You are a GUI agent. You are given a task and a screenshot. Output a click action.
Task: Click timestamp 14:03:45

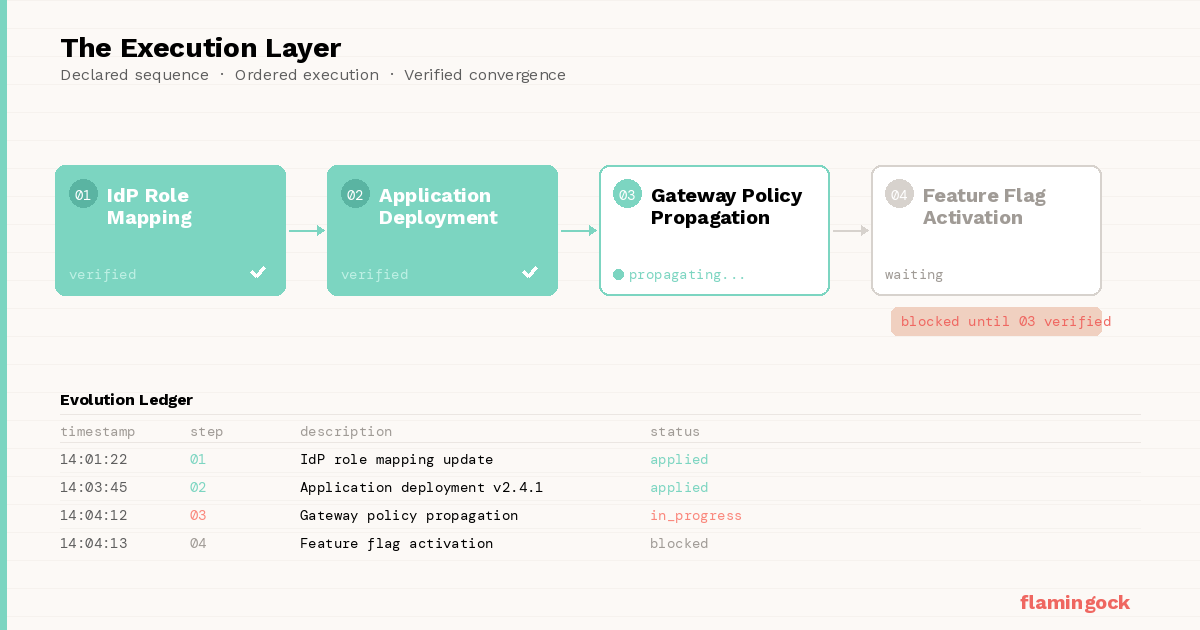(94, 488)
